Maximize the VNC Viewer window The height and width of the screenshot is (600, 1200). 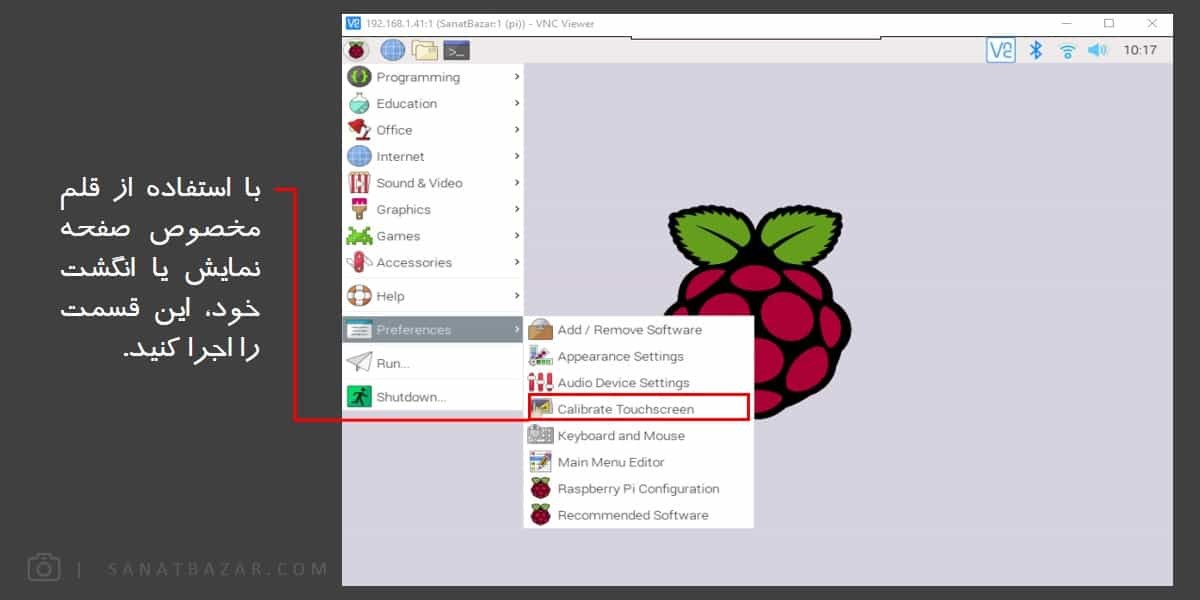click(x=1109, y=23)
